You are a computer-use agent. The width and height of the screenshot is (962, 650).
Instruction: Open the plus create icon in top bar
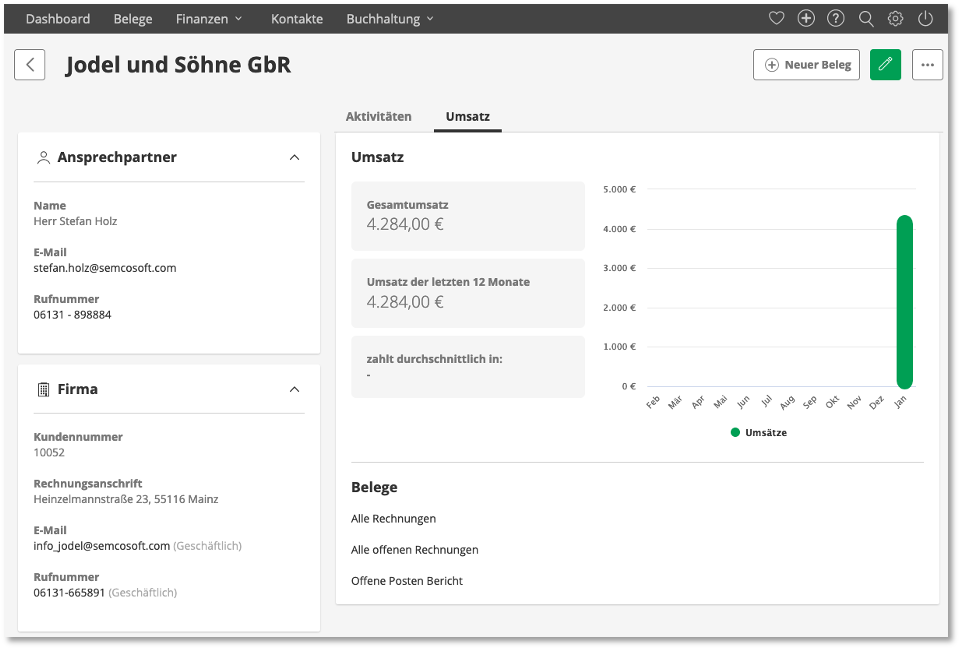806,18
